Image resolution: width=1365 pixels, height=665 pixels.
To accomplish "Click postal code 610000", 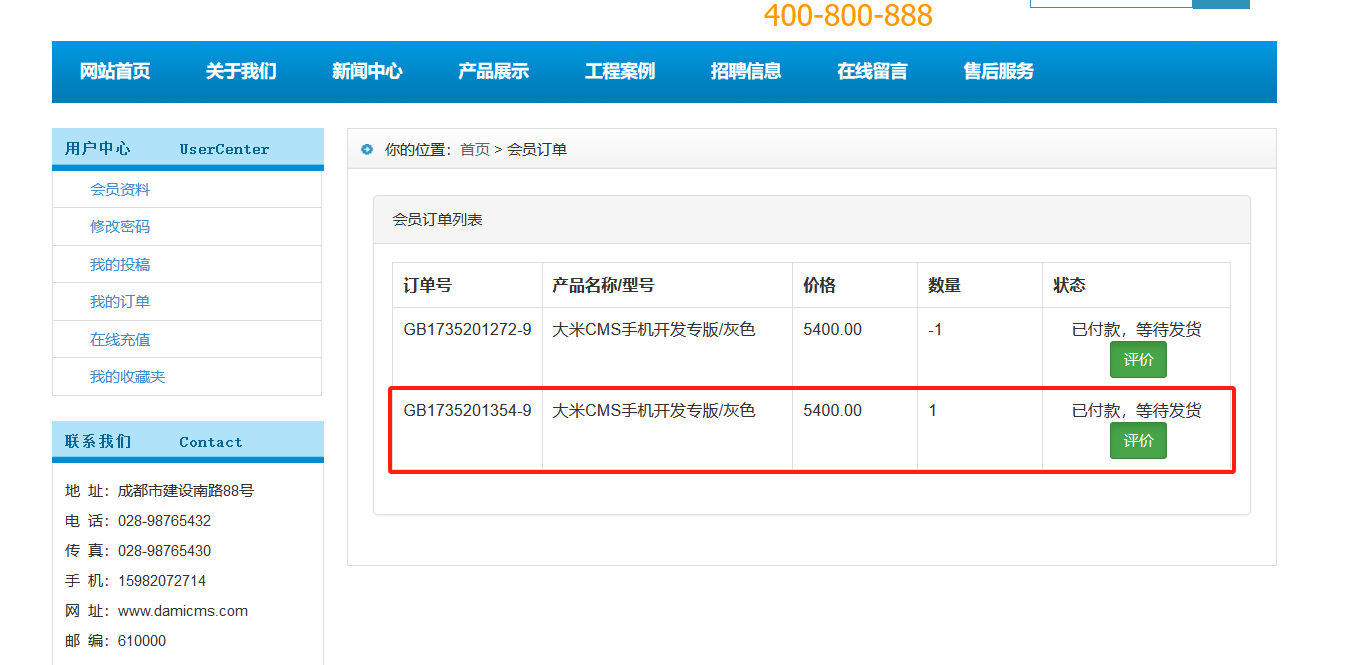I will tap(142, 641).
